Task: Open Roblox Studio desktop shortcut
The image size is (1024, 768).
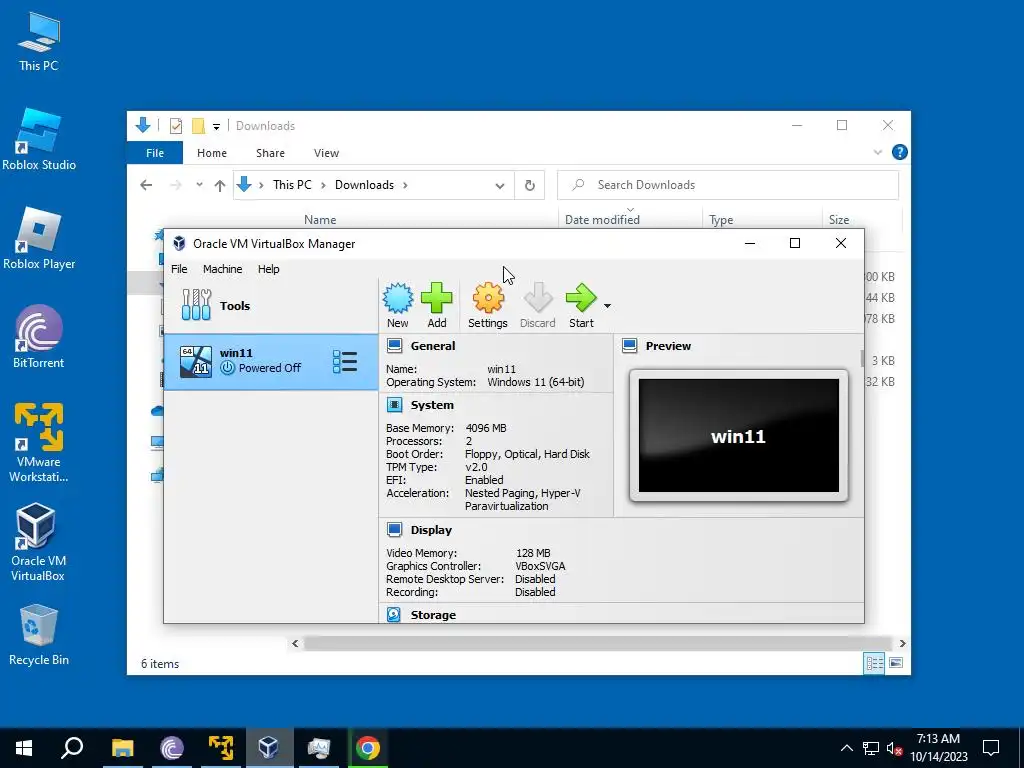Action: (x=39, y=140)
